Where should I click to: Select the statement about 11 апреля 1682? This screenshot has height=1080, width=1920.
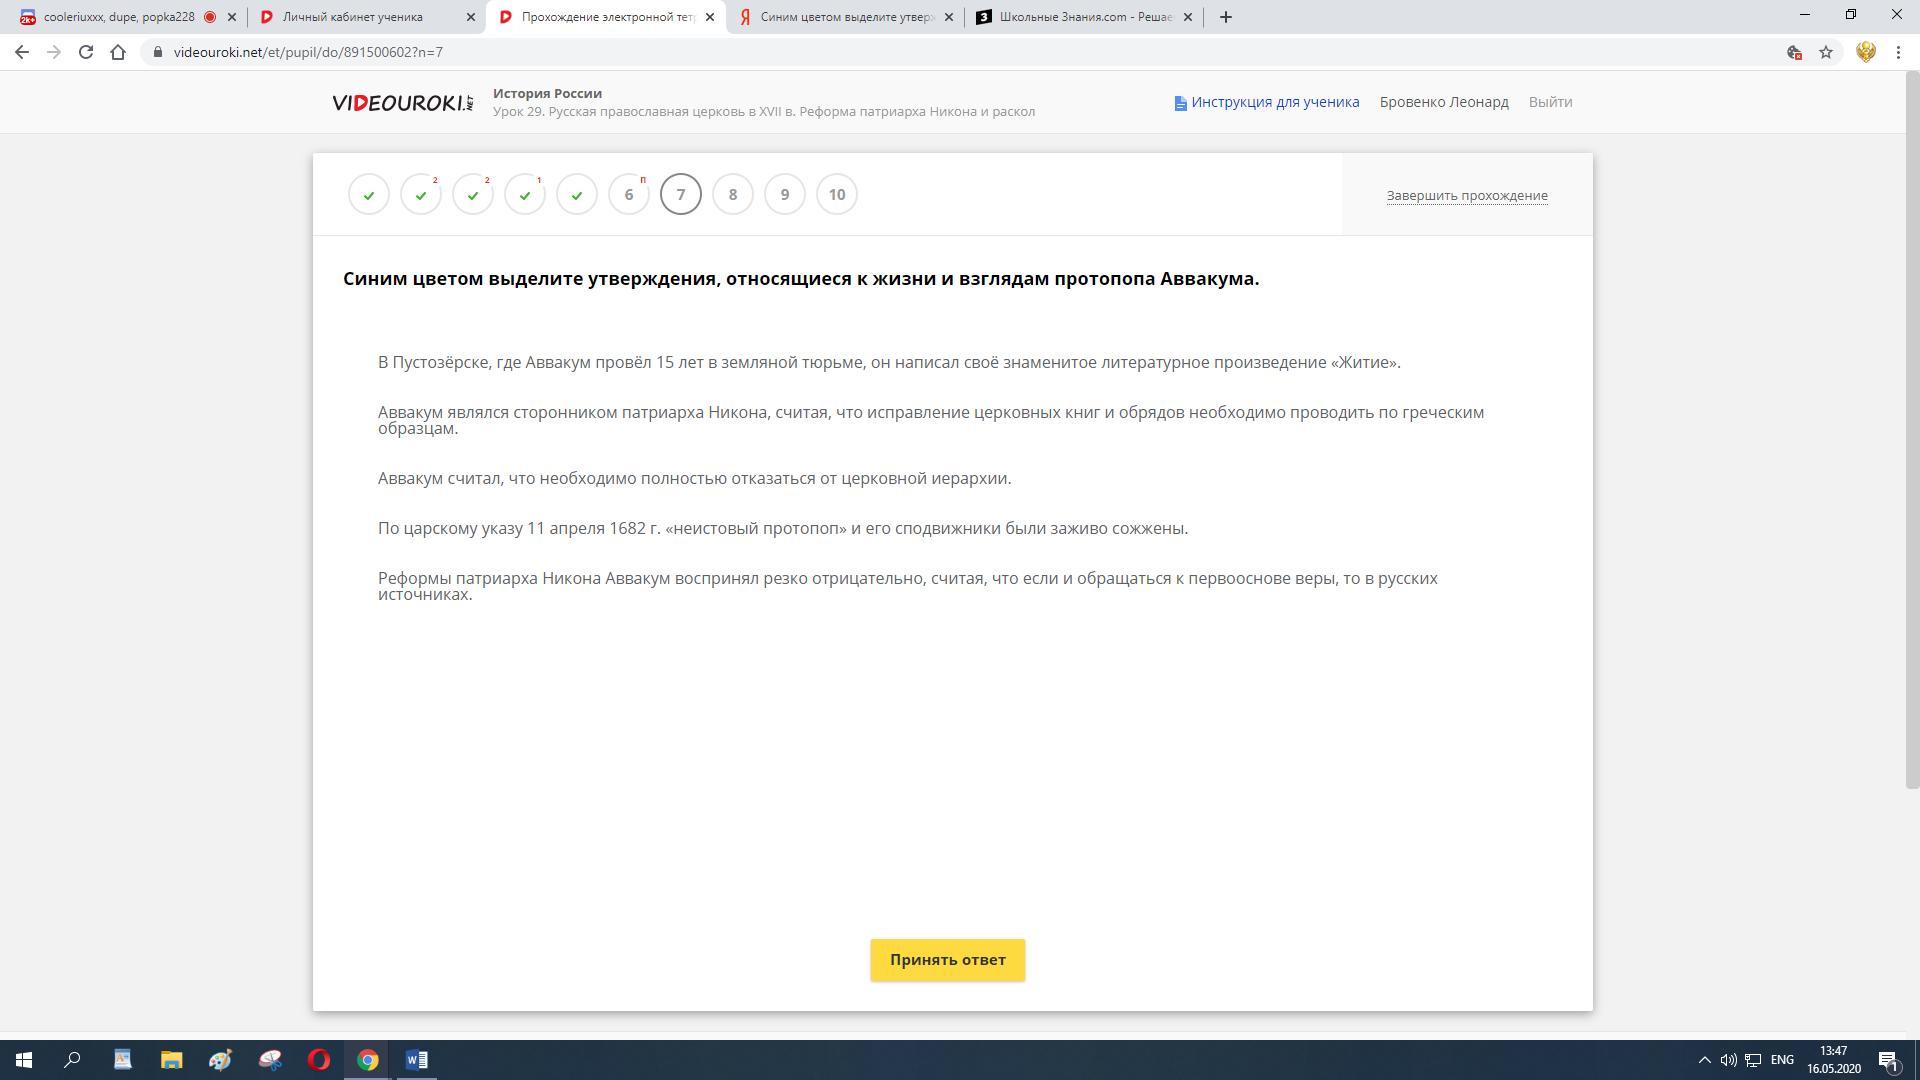(782, 529)
